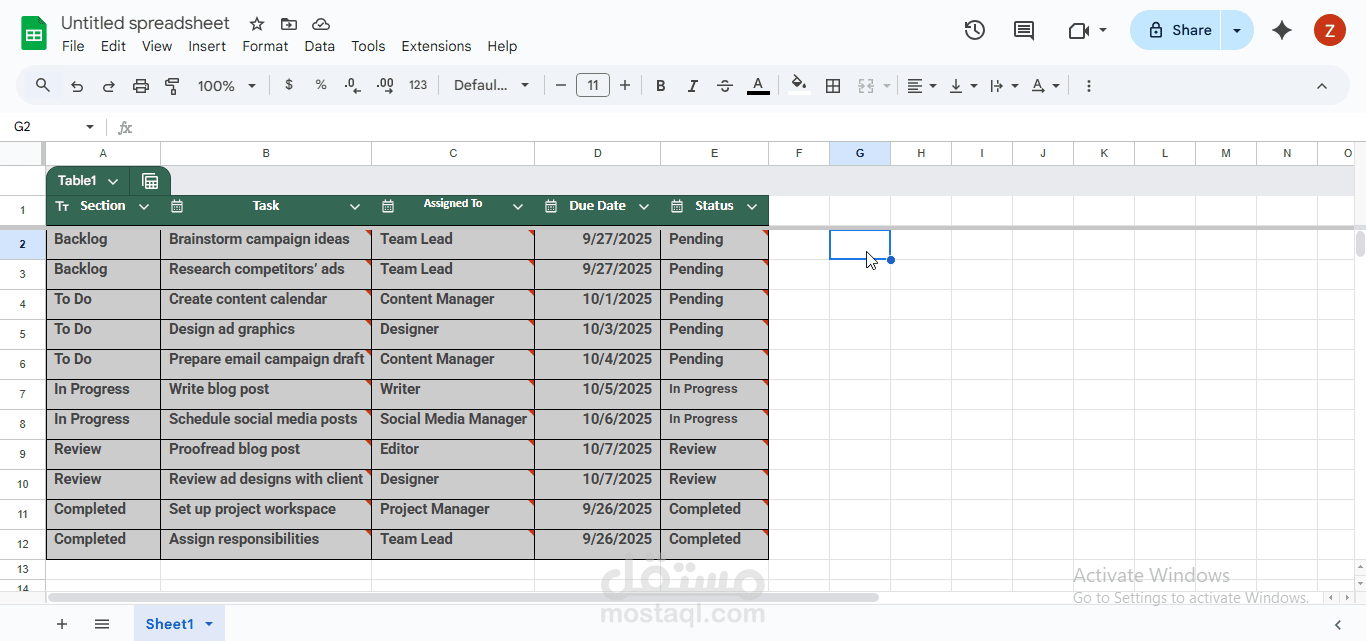This screenshot has width=1366, height=641.
Task: Click the paint format icon
Action: click(172, 86)
